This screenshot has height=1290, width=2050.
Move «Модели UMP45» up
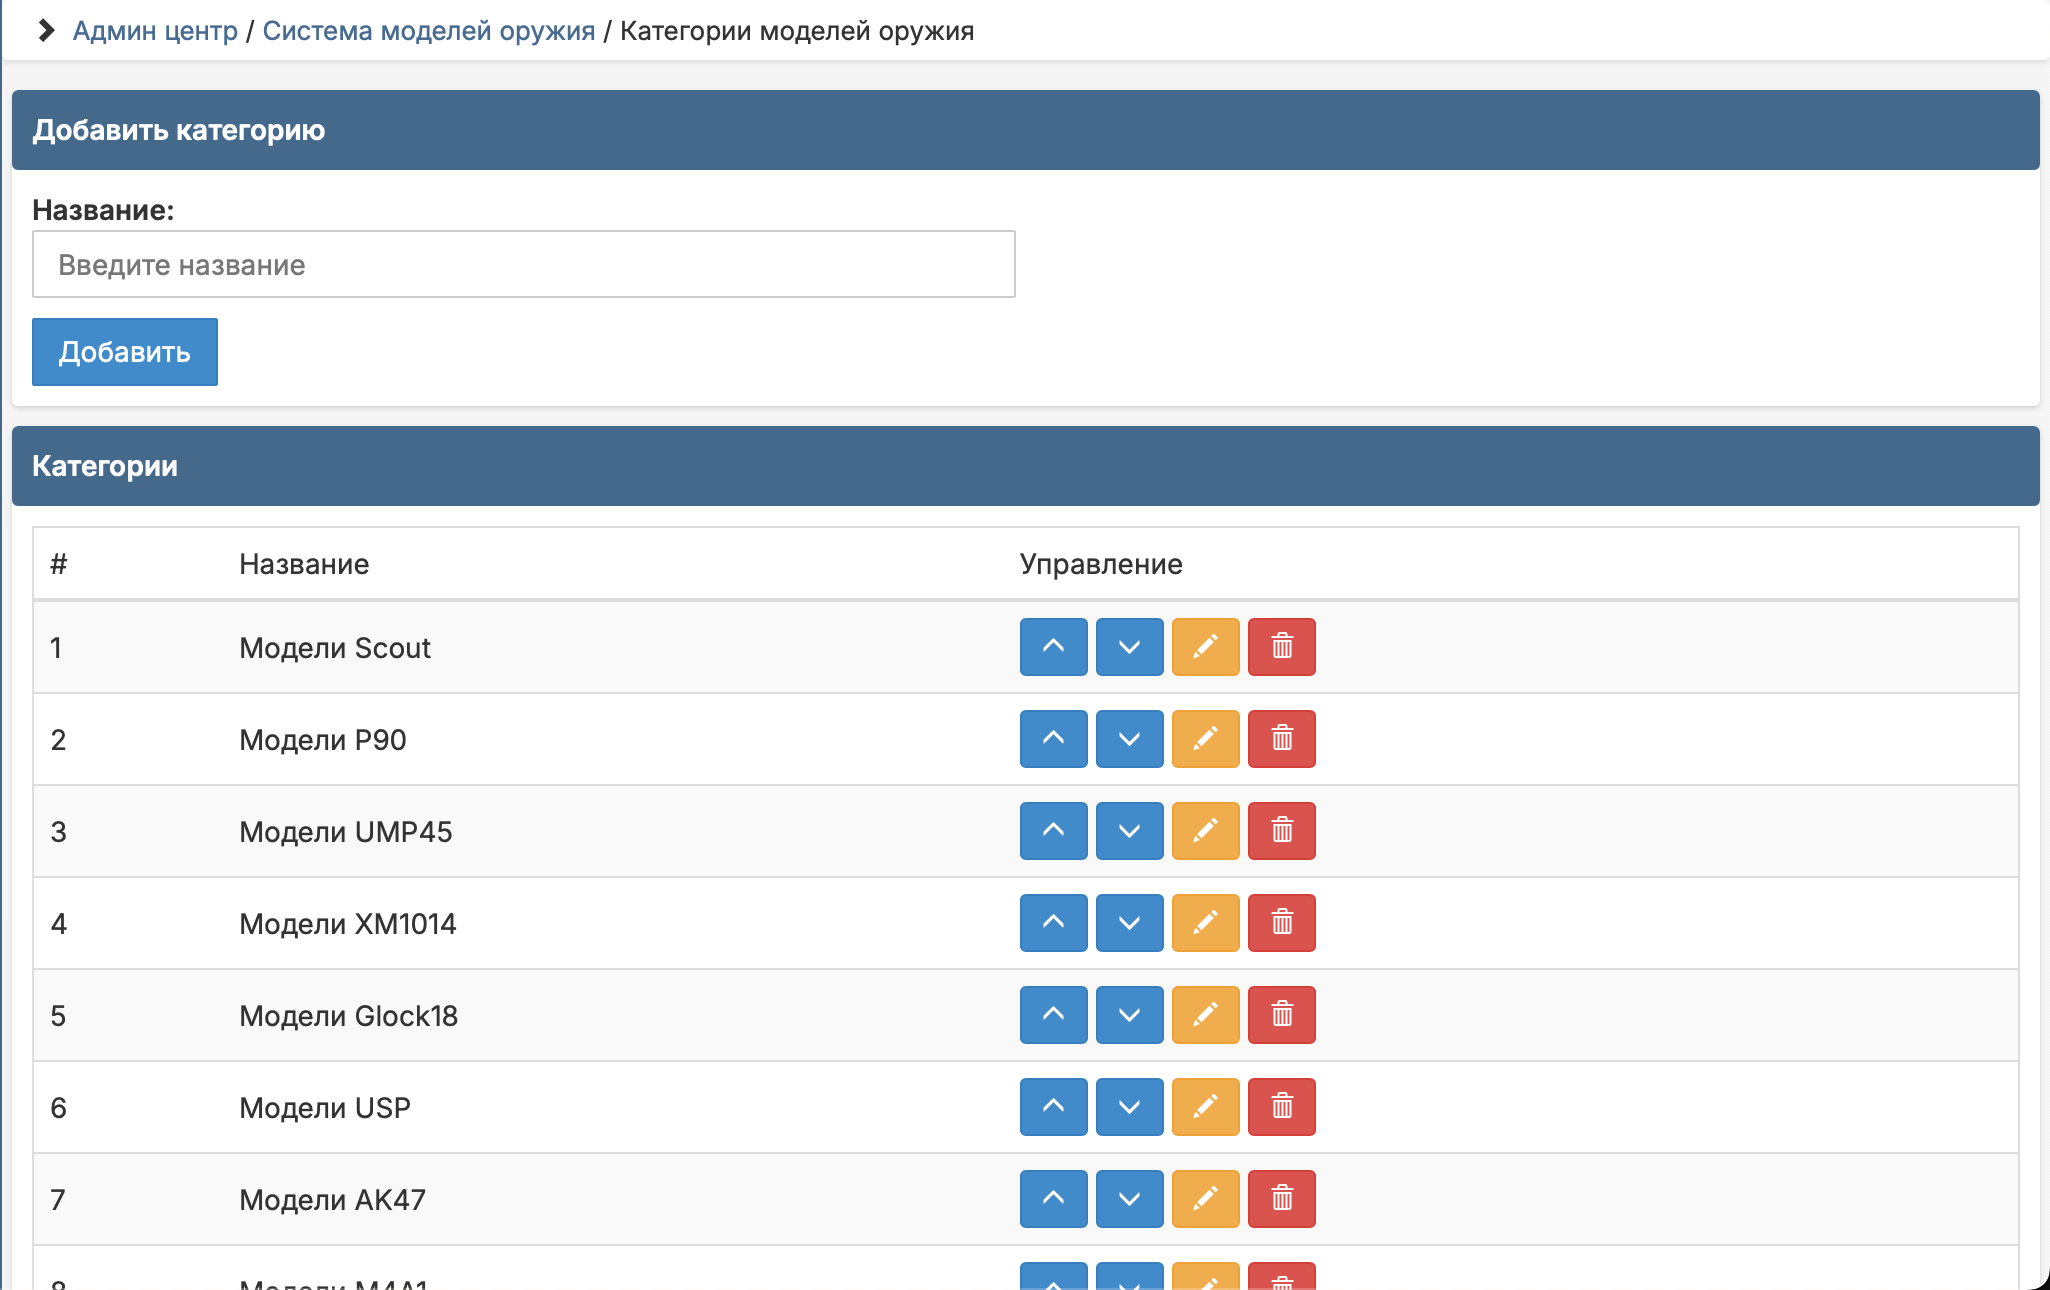click(x=1053, y=831)
